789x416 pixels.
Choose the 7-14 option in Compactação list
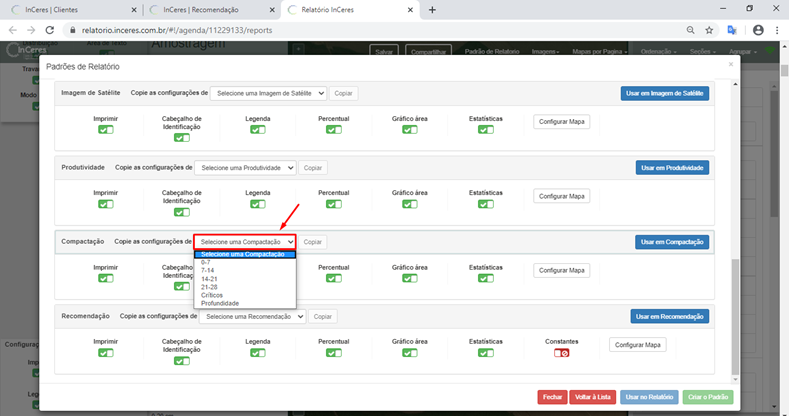(245, 271)
